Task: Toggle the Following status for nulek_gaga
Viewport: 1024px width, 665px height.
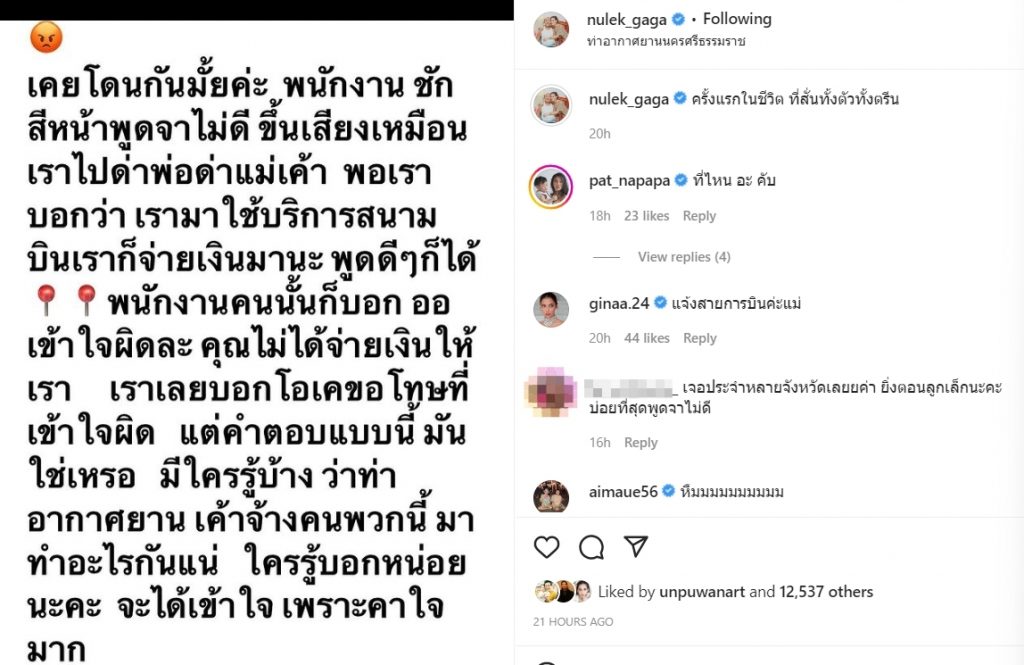Action: (737, 19)
